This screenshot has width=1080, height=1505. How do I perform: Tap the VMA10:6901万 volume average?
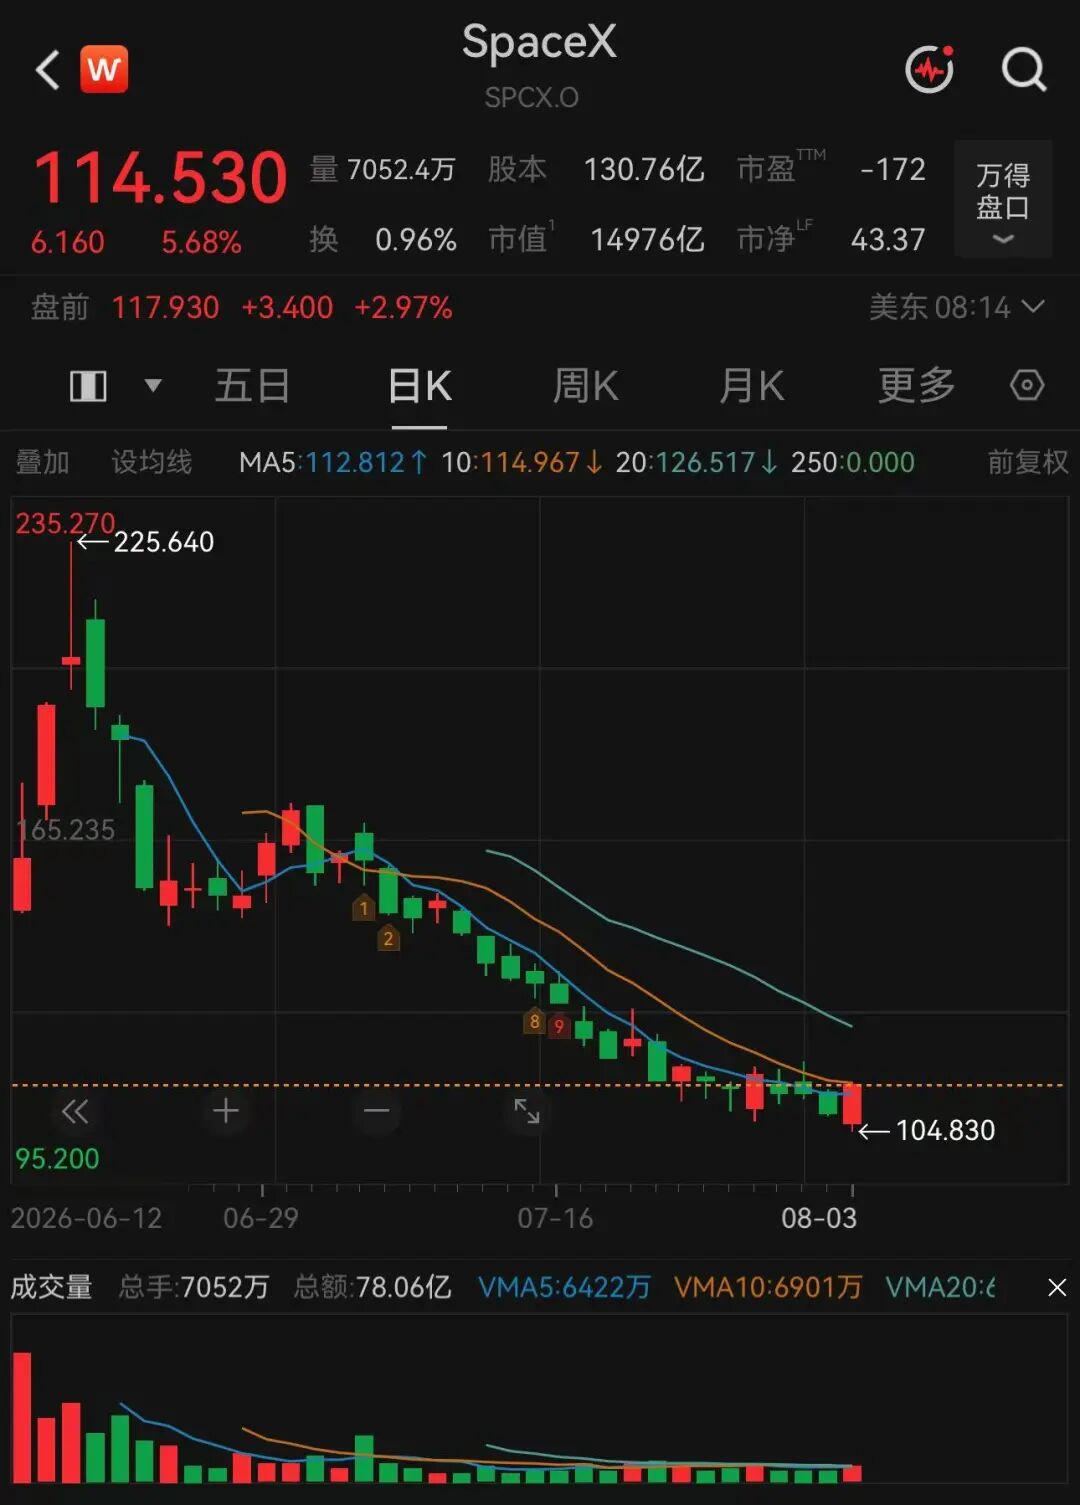click(768, 1287)
